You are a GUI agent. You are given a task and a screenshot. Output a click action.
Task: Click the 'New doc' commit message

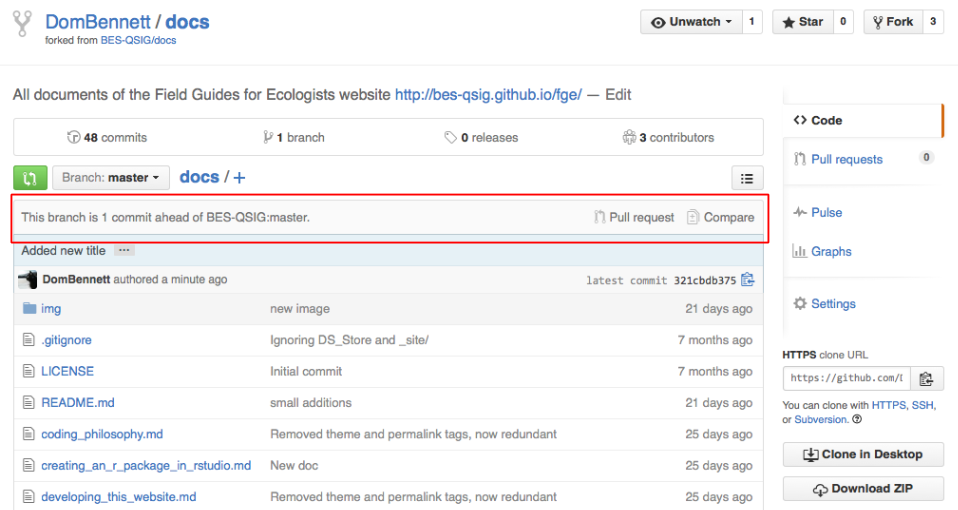[294, 465]
